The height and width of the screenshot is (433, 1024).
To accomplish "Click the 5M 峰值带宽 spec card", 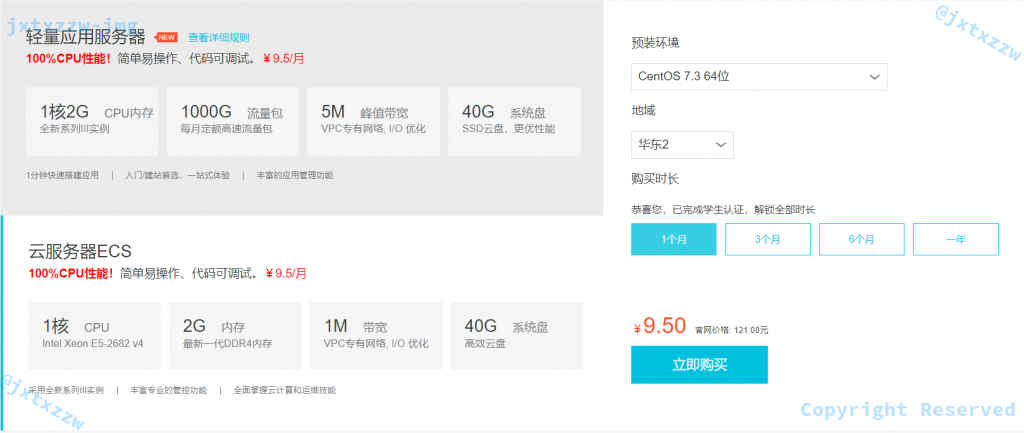I will 374,121.
